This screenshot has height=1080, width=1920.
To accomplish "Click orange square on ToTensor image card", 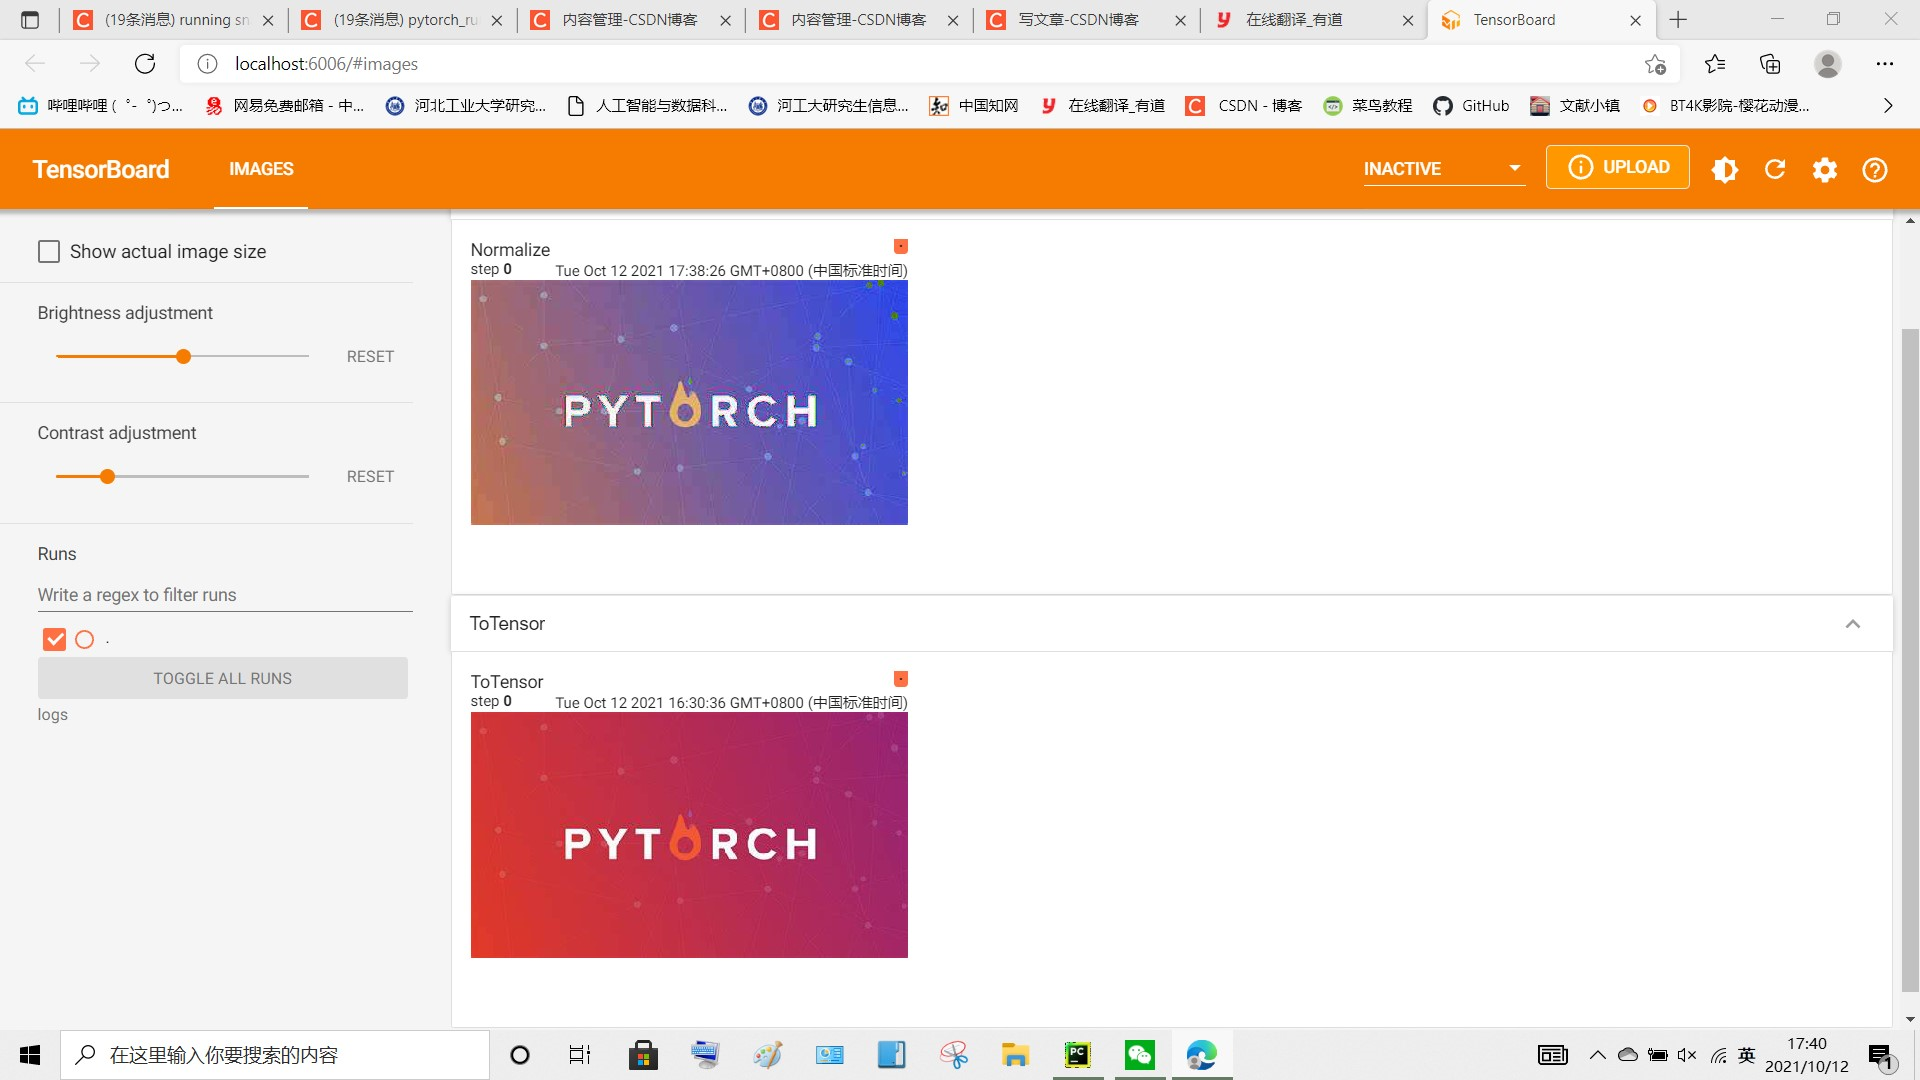I will [x=901, y=679].
